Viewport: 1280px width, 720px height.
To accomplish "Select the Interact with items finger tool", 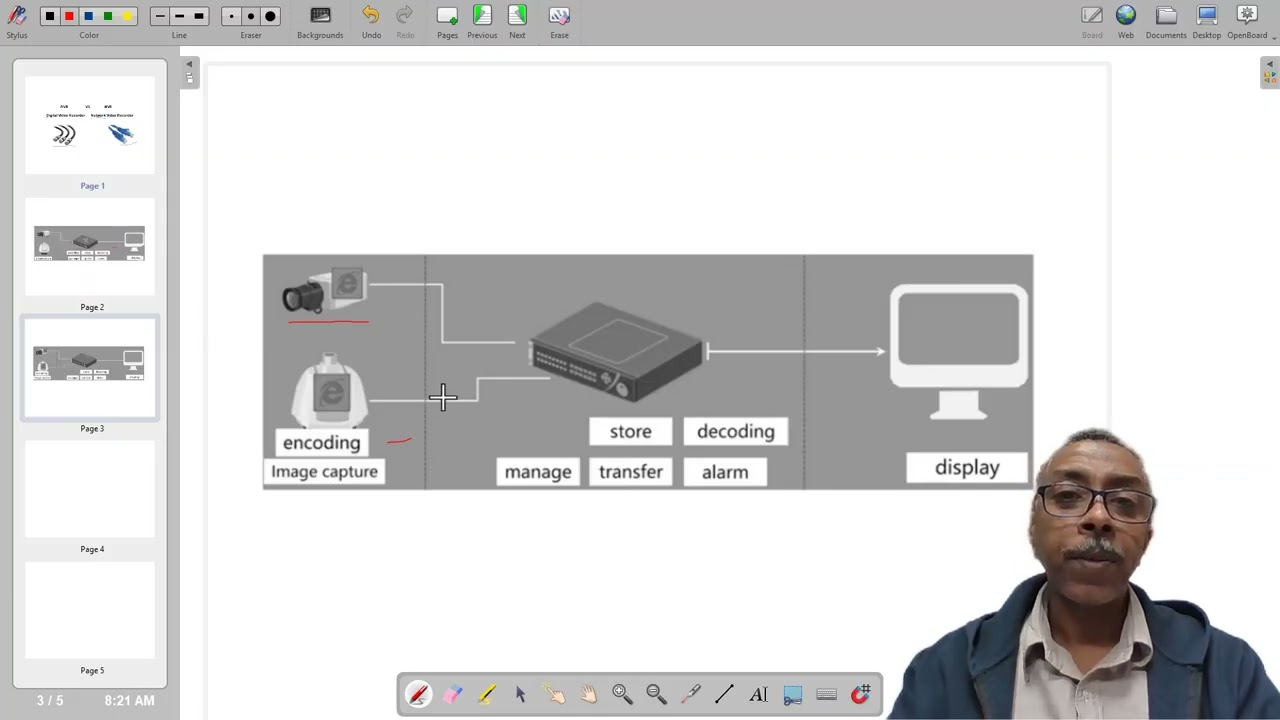I will pos(554,694).
